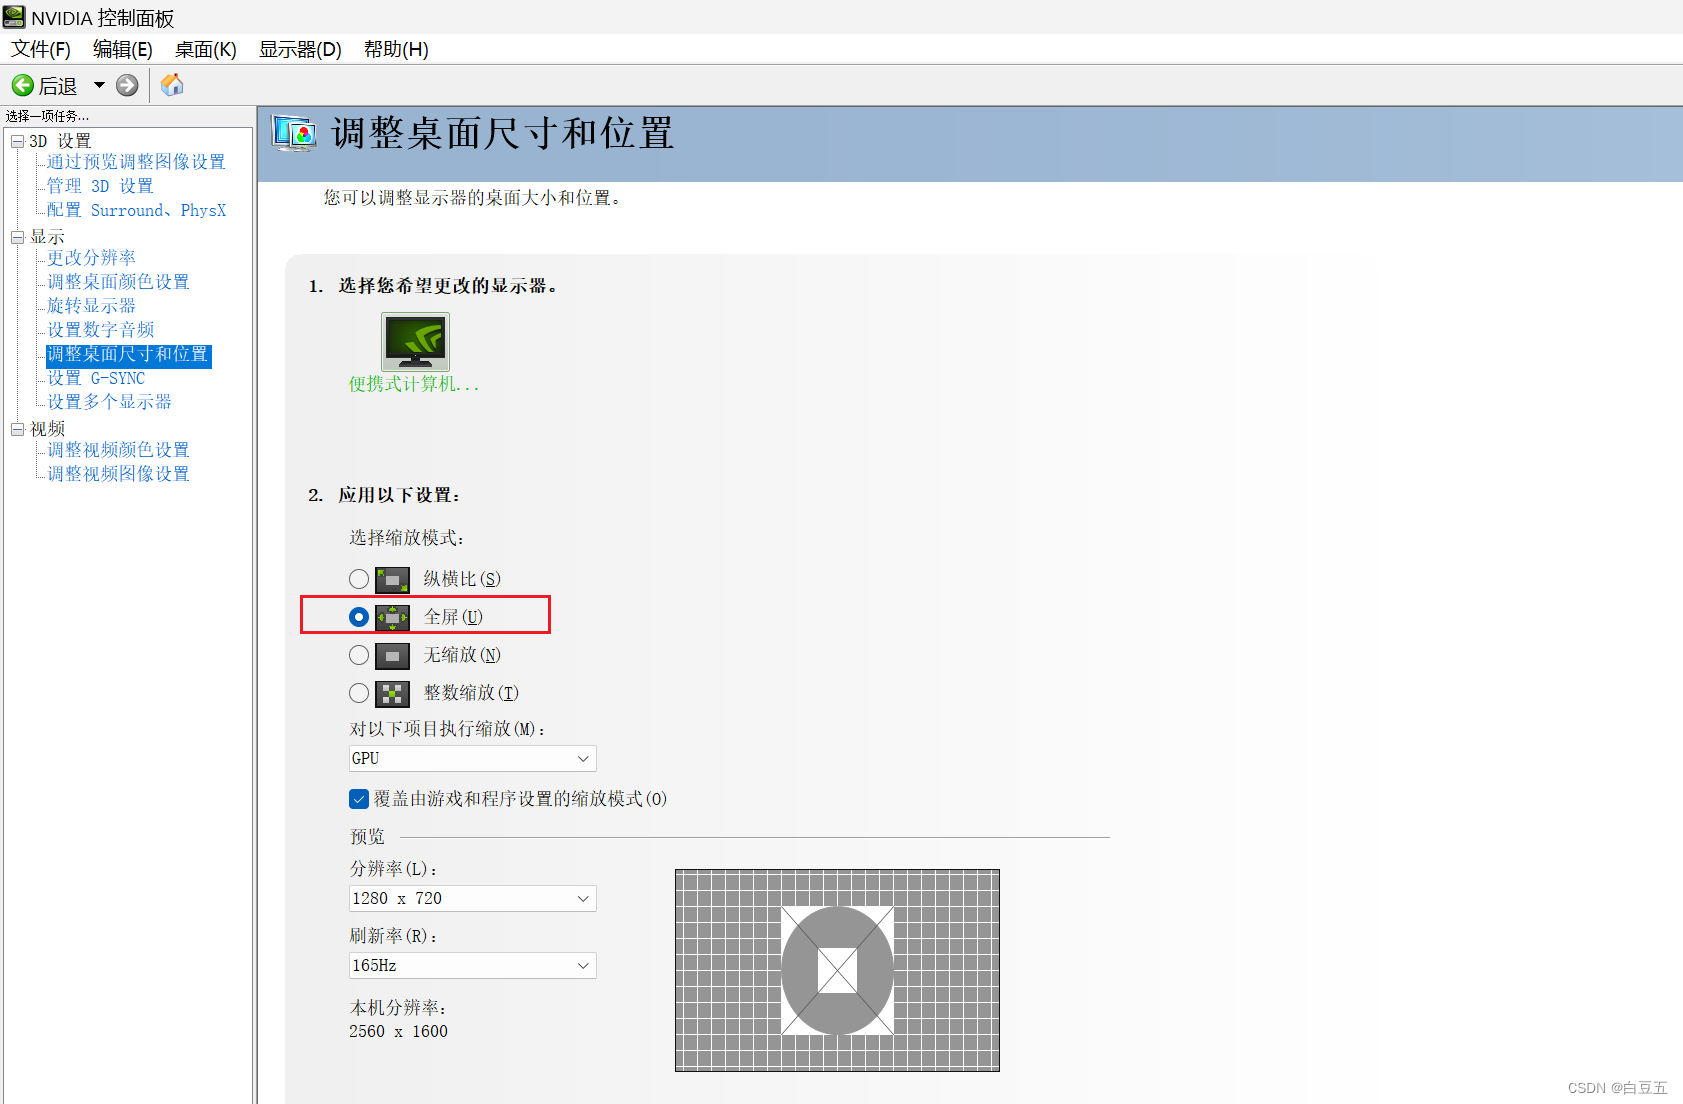Open the back history dropdown arrow

click(99, 86)
